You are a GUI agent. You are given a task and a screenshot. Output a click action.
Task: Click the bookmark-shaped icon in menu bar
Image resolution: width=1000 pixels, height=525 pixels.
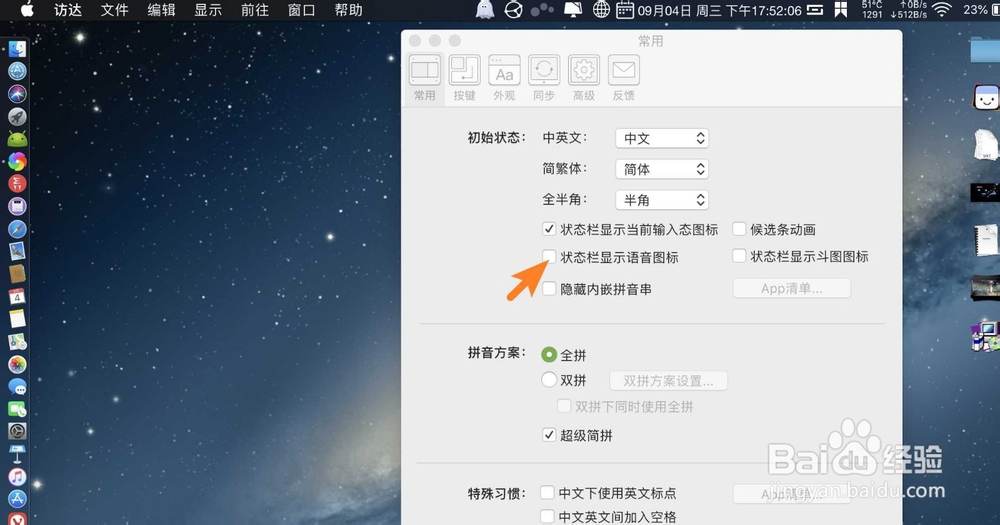(x=841, y=10)
